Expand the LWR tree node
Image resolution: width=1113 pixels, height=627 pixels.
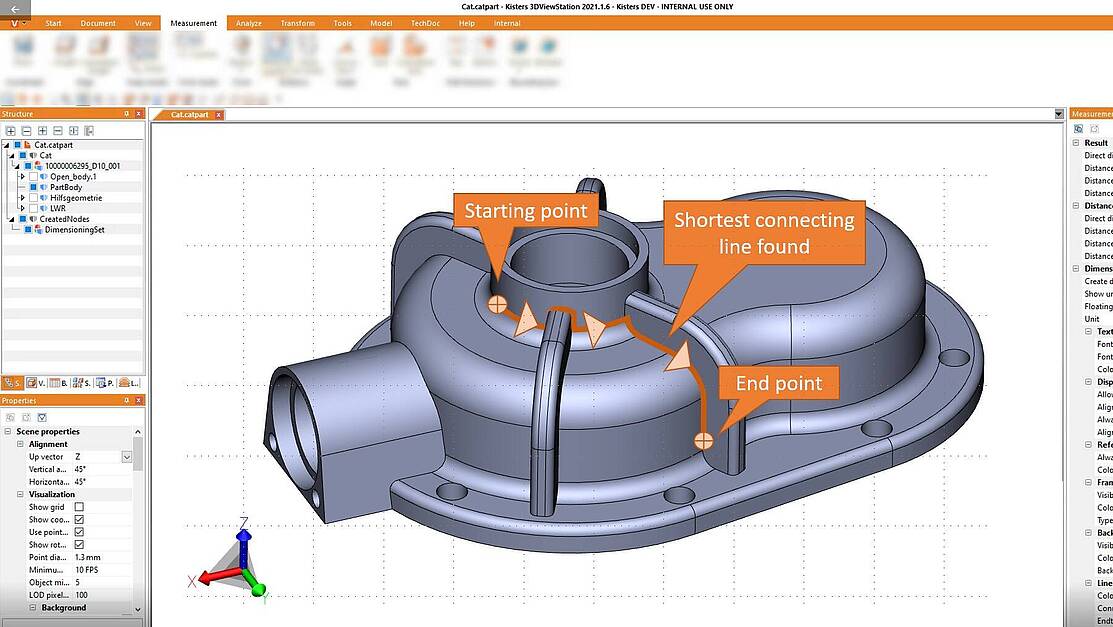(x=22, y=209)
